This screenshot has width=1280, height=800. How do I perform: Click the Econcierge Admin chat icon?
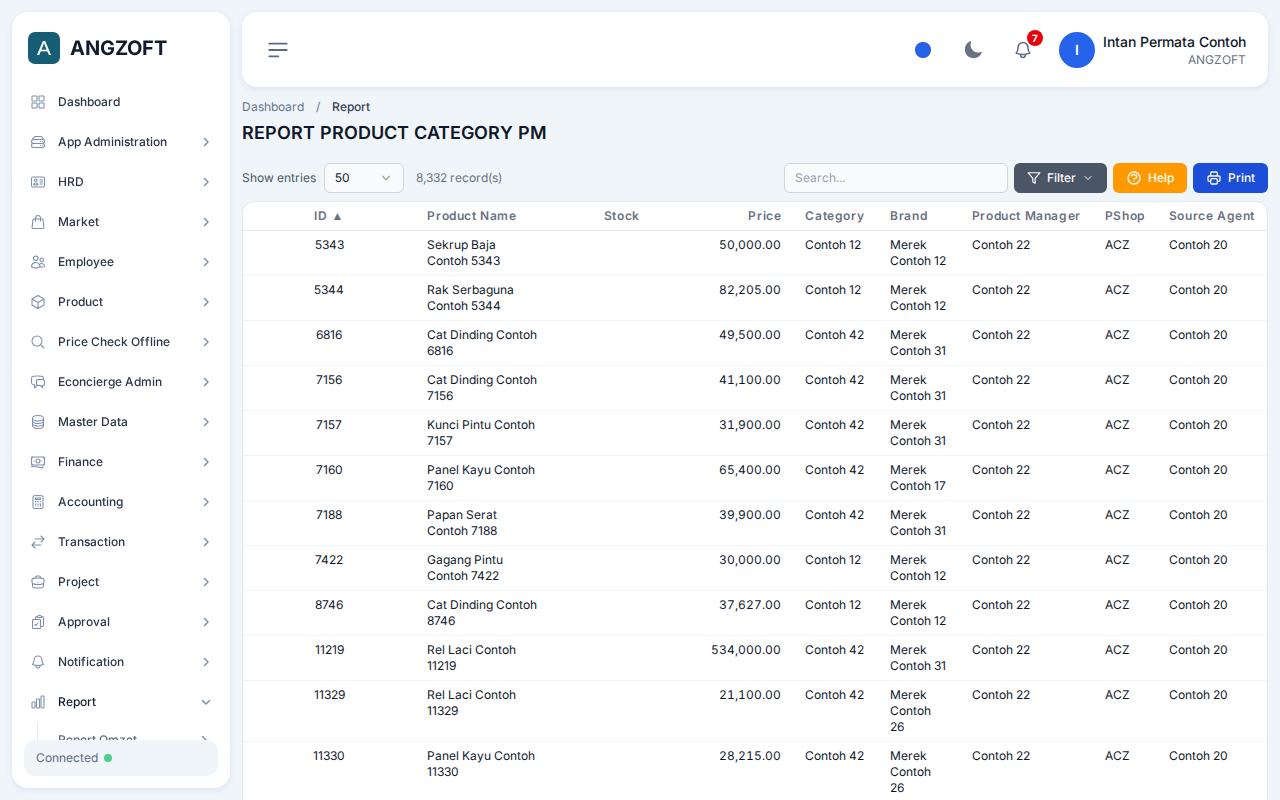tap(38, 382)
